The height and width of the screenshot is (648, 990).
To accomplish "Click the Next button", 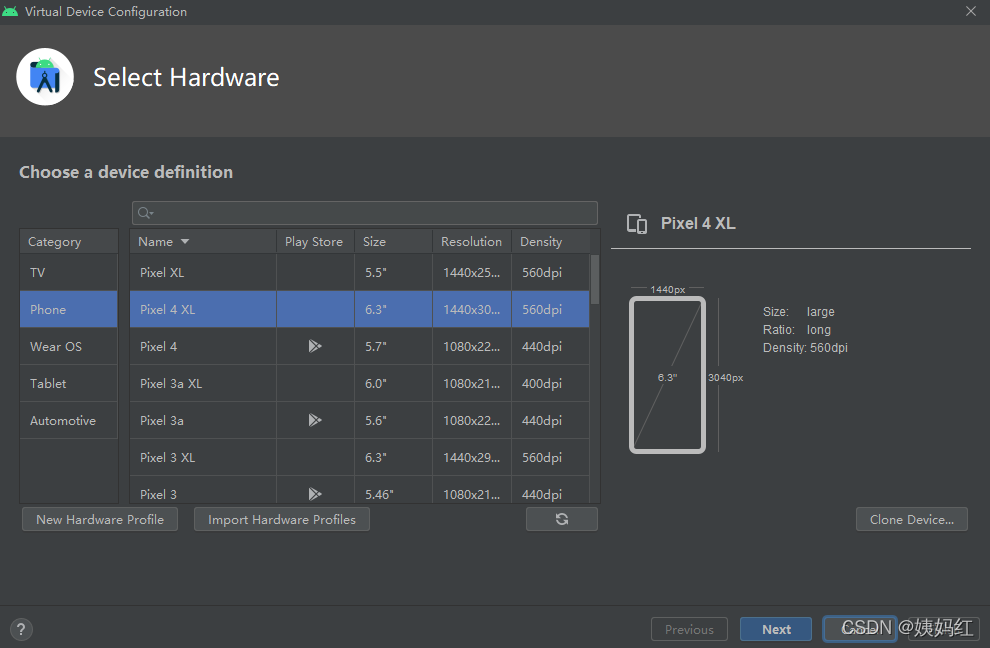I will (x=776, y=629).
